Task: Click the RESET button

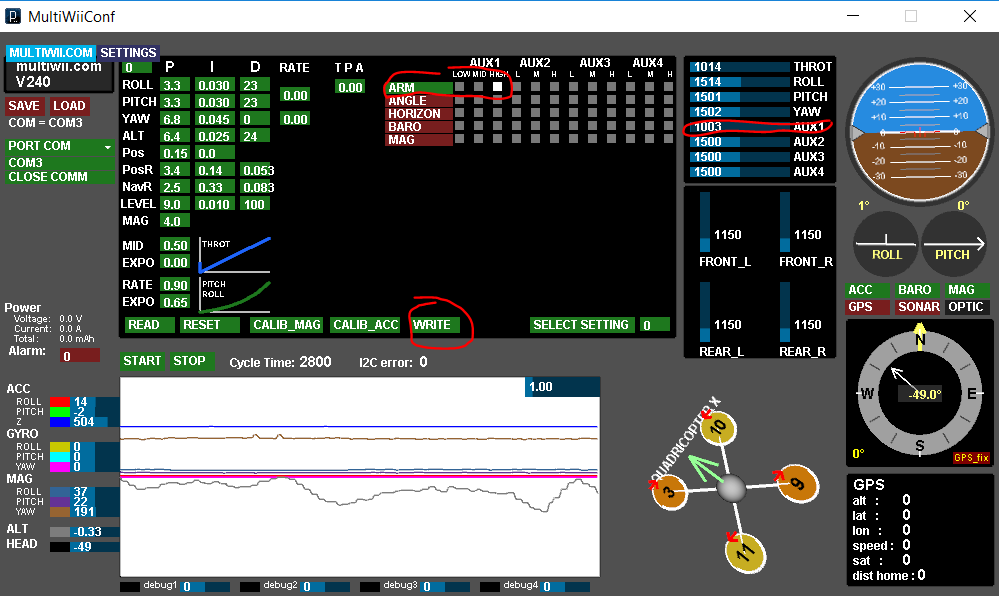Action: pyautogui.click(x=210, y=324)
